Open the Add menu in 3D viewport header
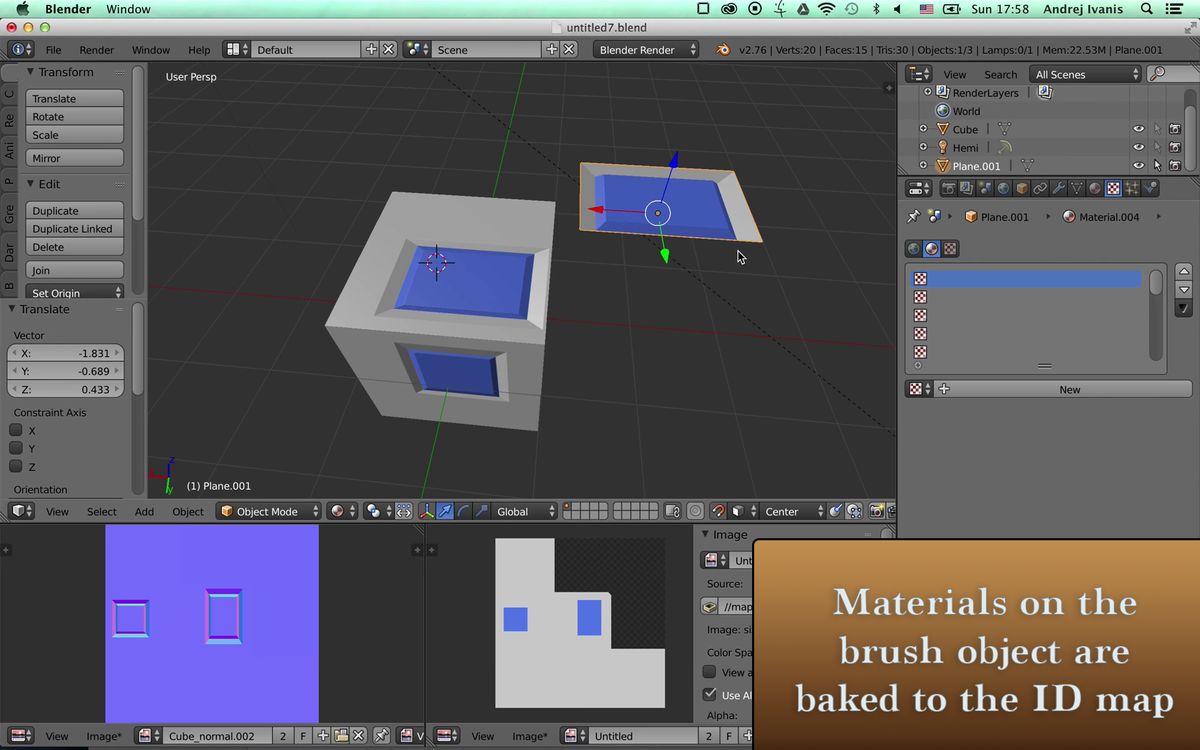This screenshot has width=1200, height=750. coord(145,512)
